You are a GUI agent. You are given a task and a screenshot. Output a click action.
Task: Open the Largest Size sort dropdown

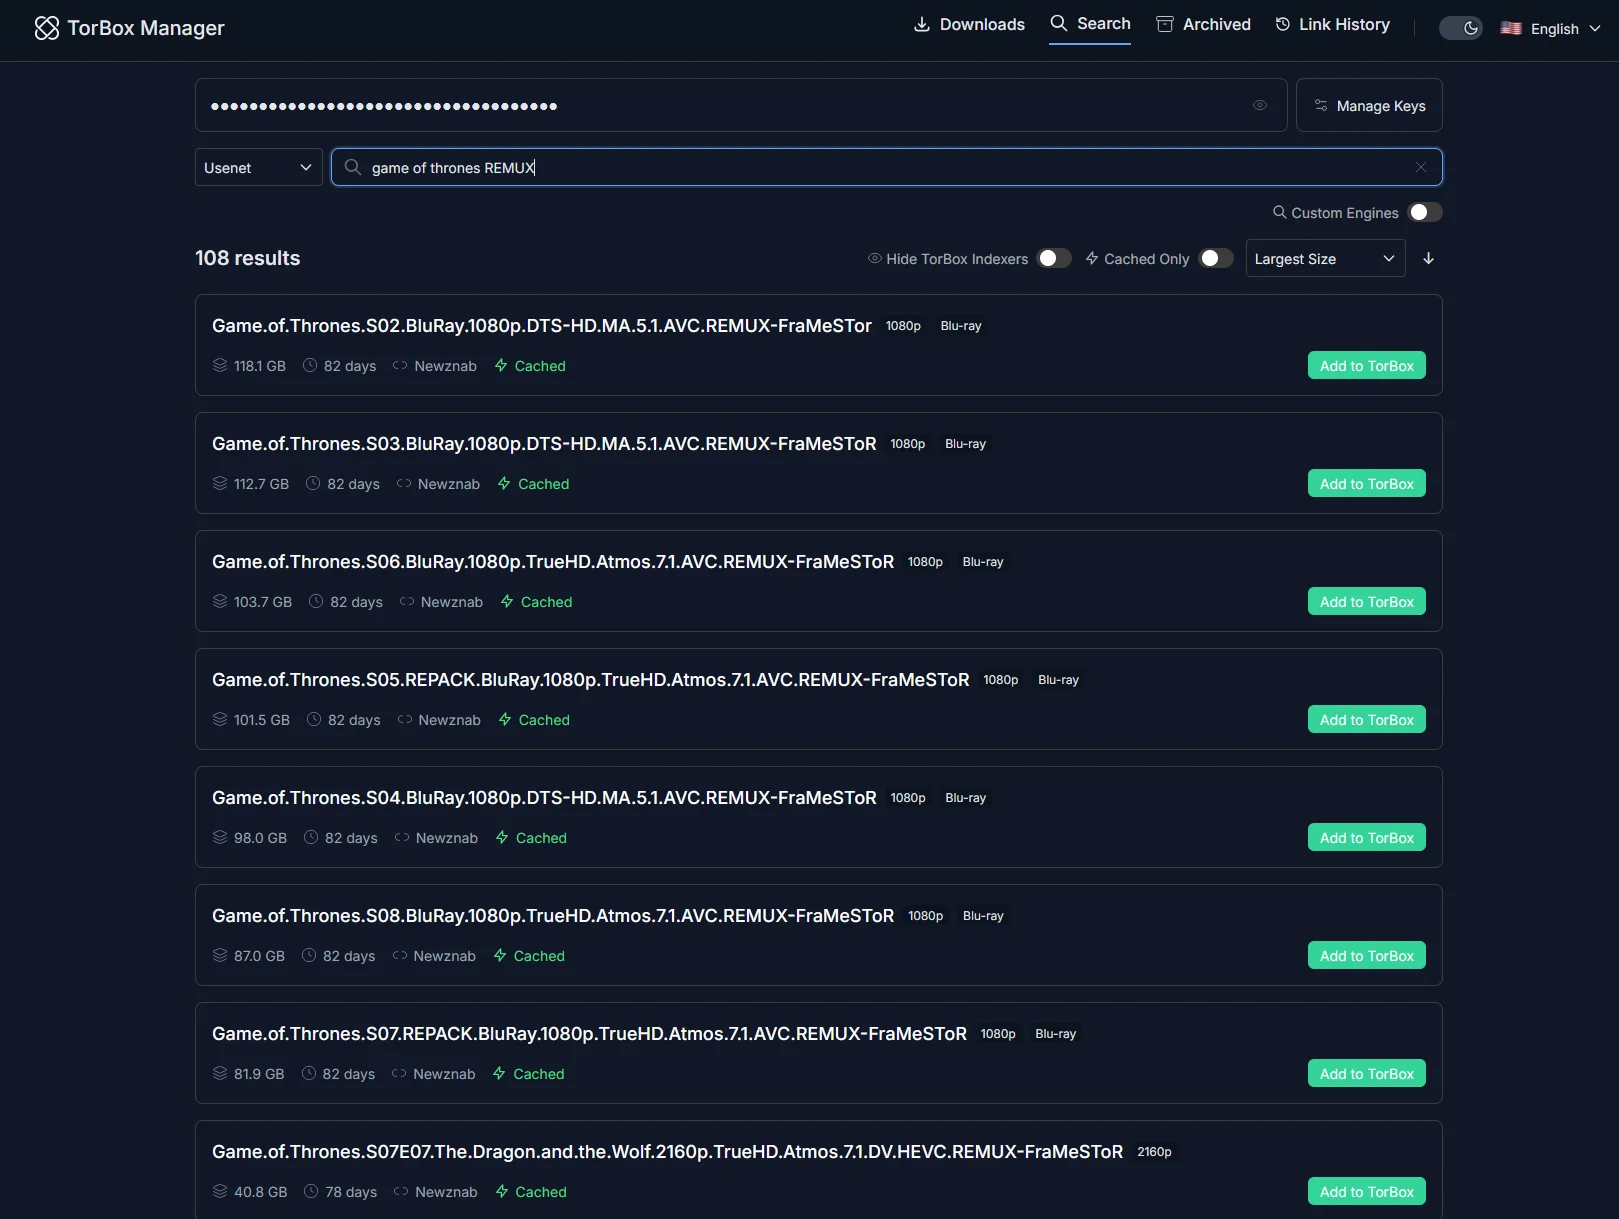[1325, 258]
